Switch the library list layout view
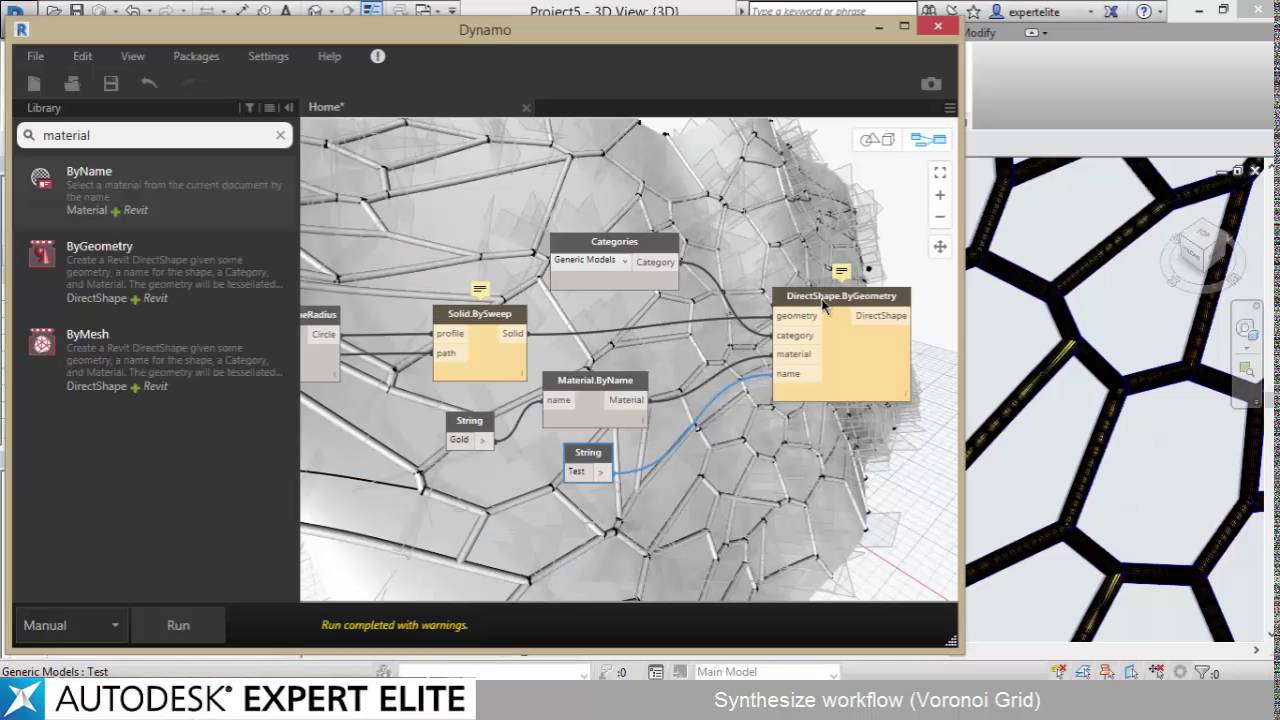This screenshot has width=1280, height=720. pos(269,107)
